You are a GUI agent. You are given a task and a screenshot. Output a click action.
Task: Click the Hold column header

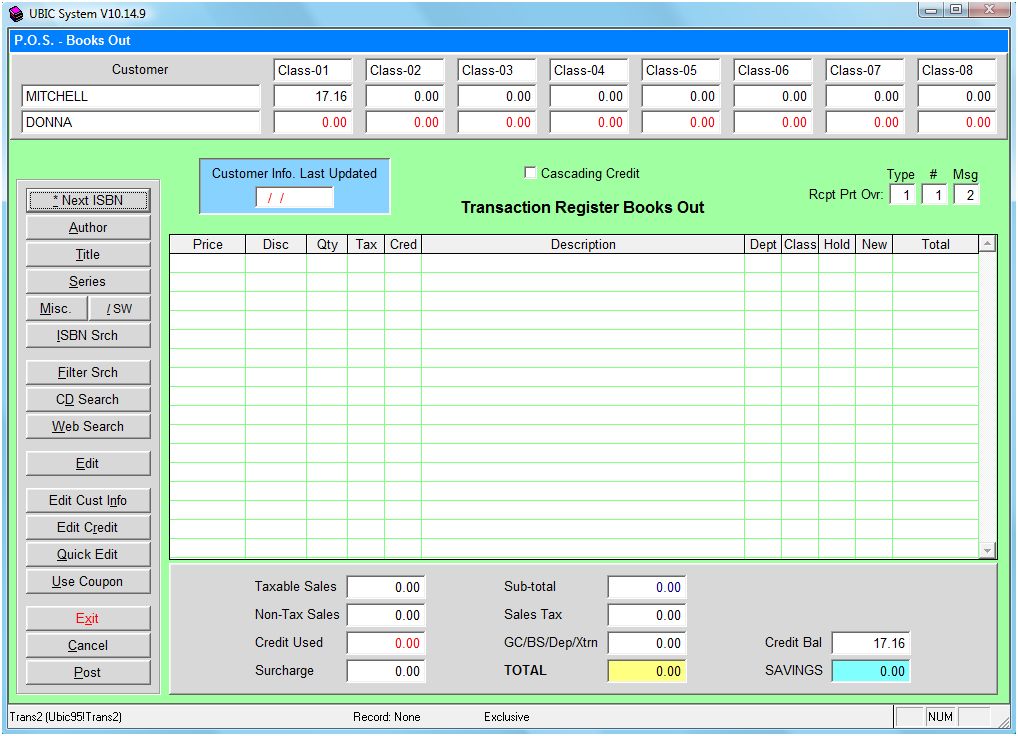coord(837,244)
